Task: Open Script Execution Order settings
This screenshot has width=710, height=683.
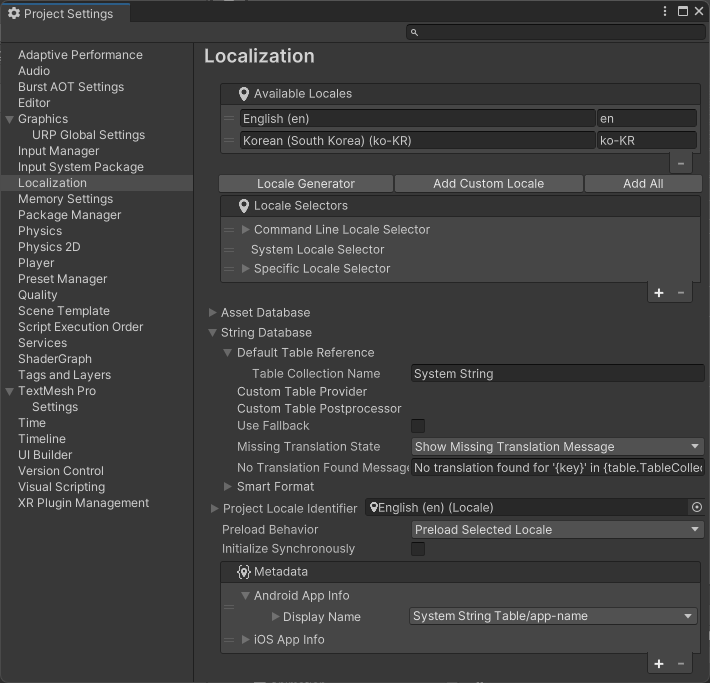Action: click(81, 327)
